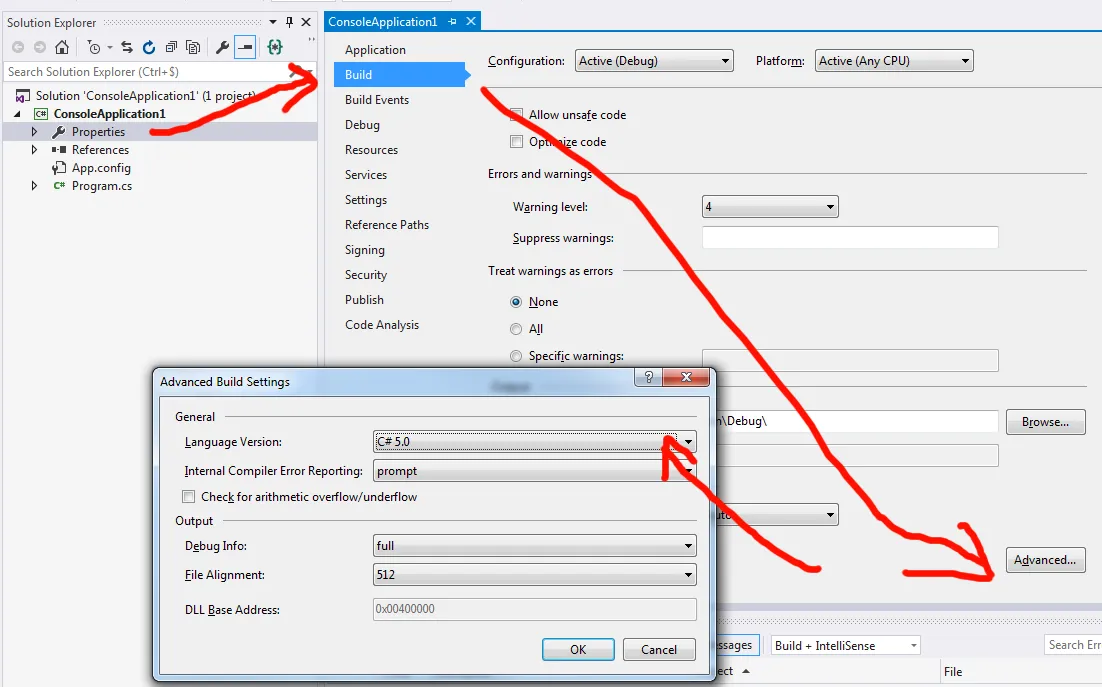The image size is (1102, 687).
Task: Select App.config in the tree
Action: point(101,168)
